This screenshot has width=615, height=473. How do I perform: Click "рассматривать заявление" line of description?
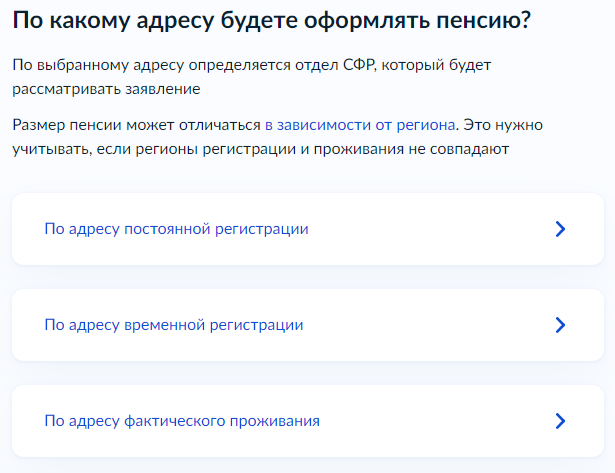(106, 89)
